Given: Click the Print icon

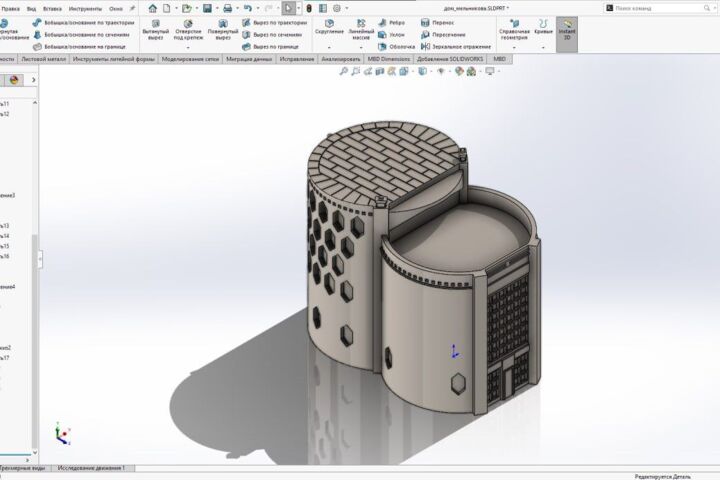Looking at the screenshot, I should [228, 8].
